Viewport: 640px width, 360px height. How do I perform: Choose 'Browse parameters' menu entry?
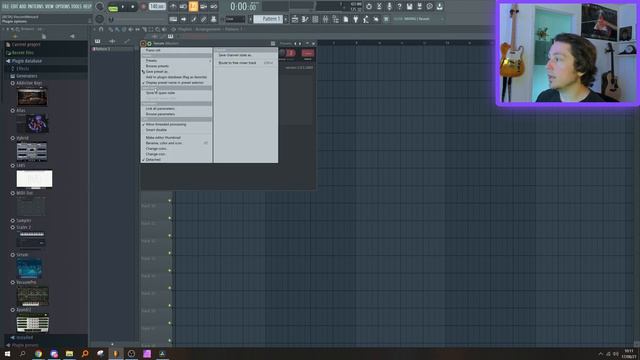[x=177, y=114]
